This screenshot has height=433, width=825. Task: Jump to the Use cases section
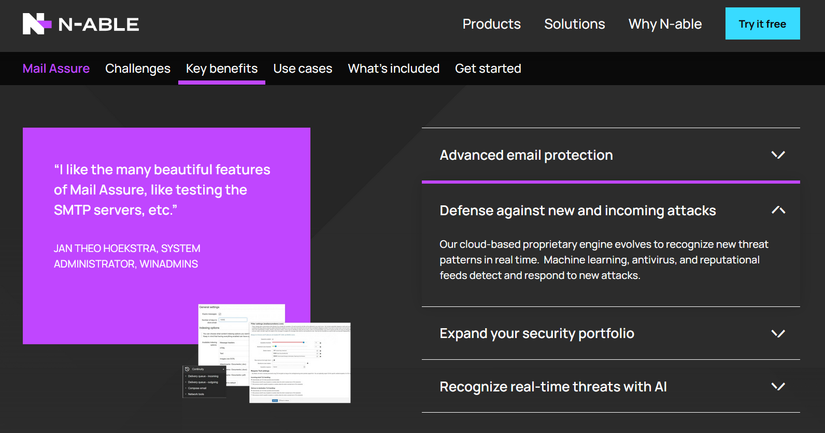point(303,68)
